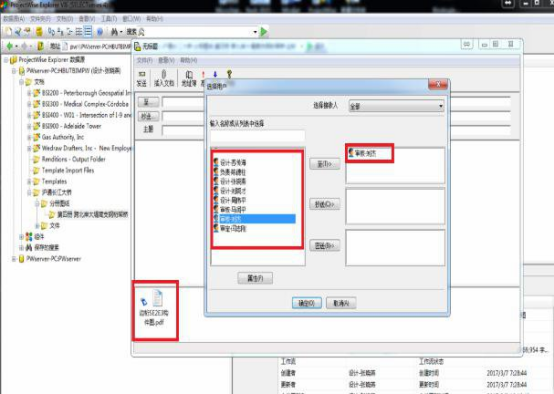Click the 至... button in message window
This screenshot has width=554, height=394.
point(148,102)
